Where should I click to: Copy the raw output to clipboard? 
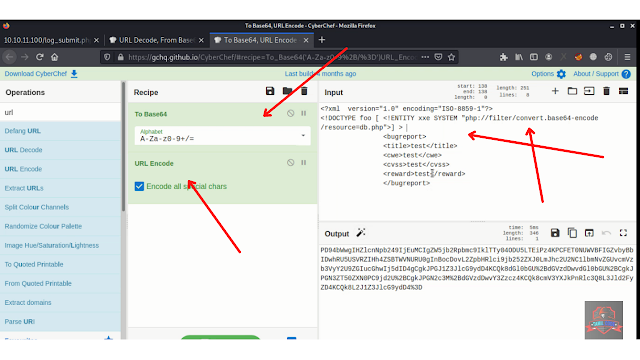(572, 233)
